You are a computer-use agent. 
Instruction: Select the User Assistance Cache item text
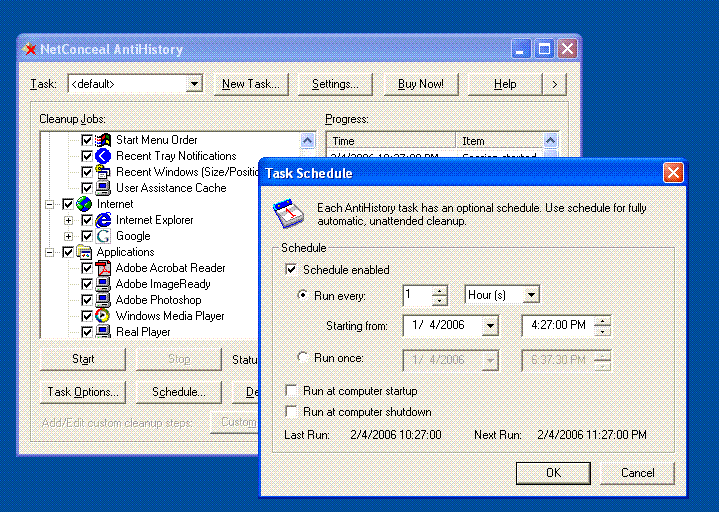coord(171,188)
